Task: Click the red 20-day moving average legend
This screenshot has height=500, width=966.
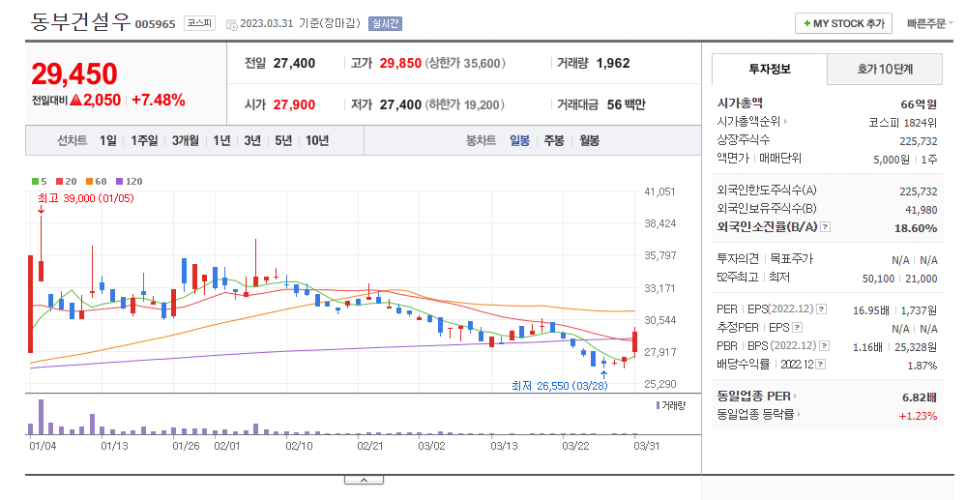Action: 67,181
